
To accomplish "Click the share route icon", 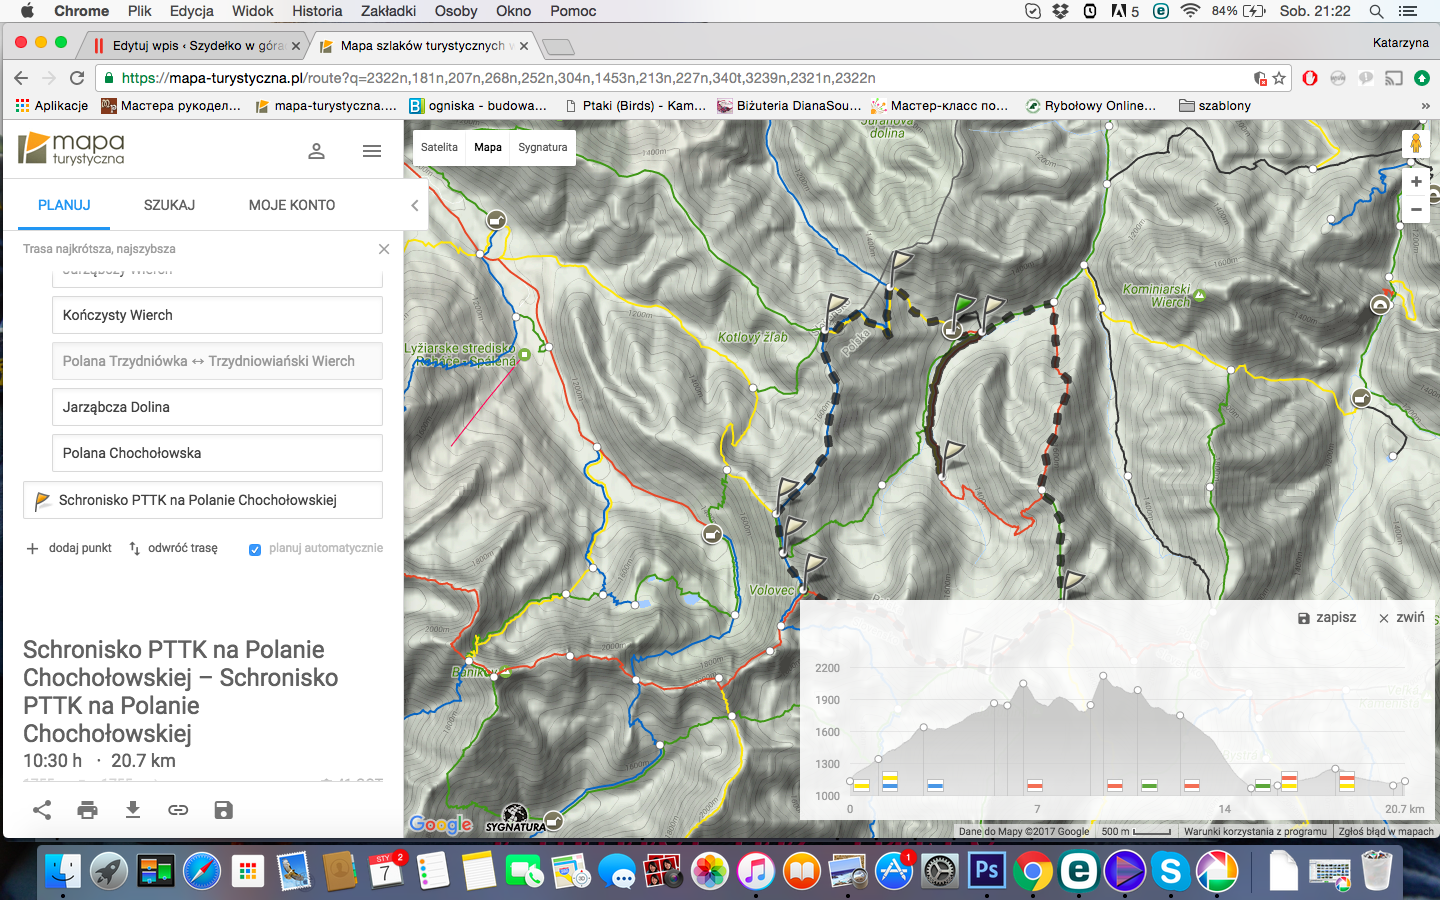I will point(42,810).
